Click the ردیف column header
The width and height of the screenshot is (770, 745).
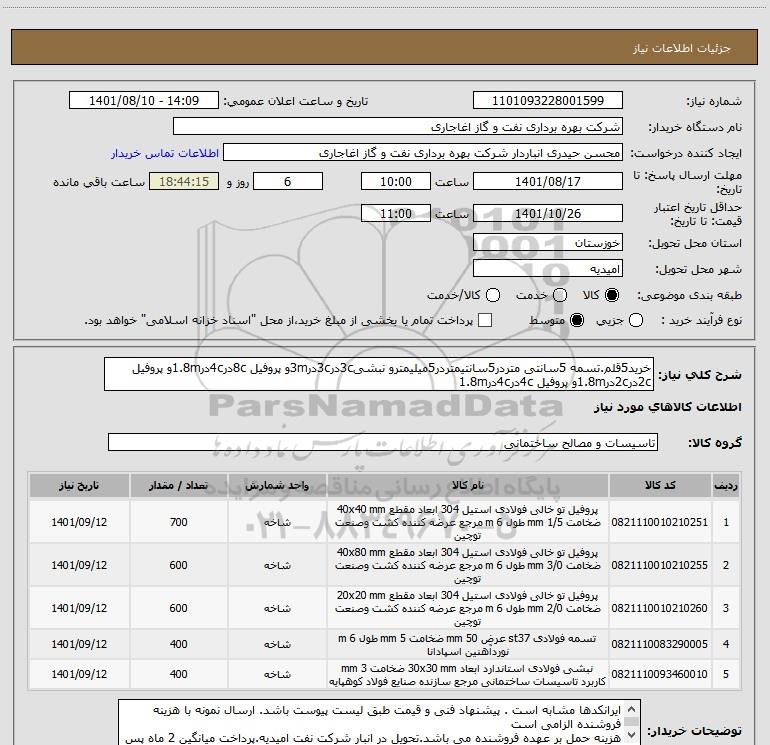pyautogui.click(x=726, y=486)
